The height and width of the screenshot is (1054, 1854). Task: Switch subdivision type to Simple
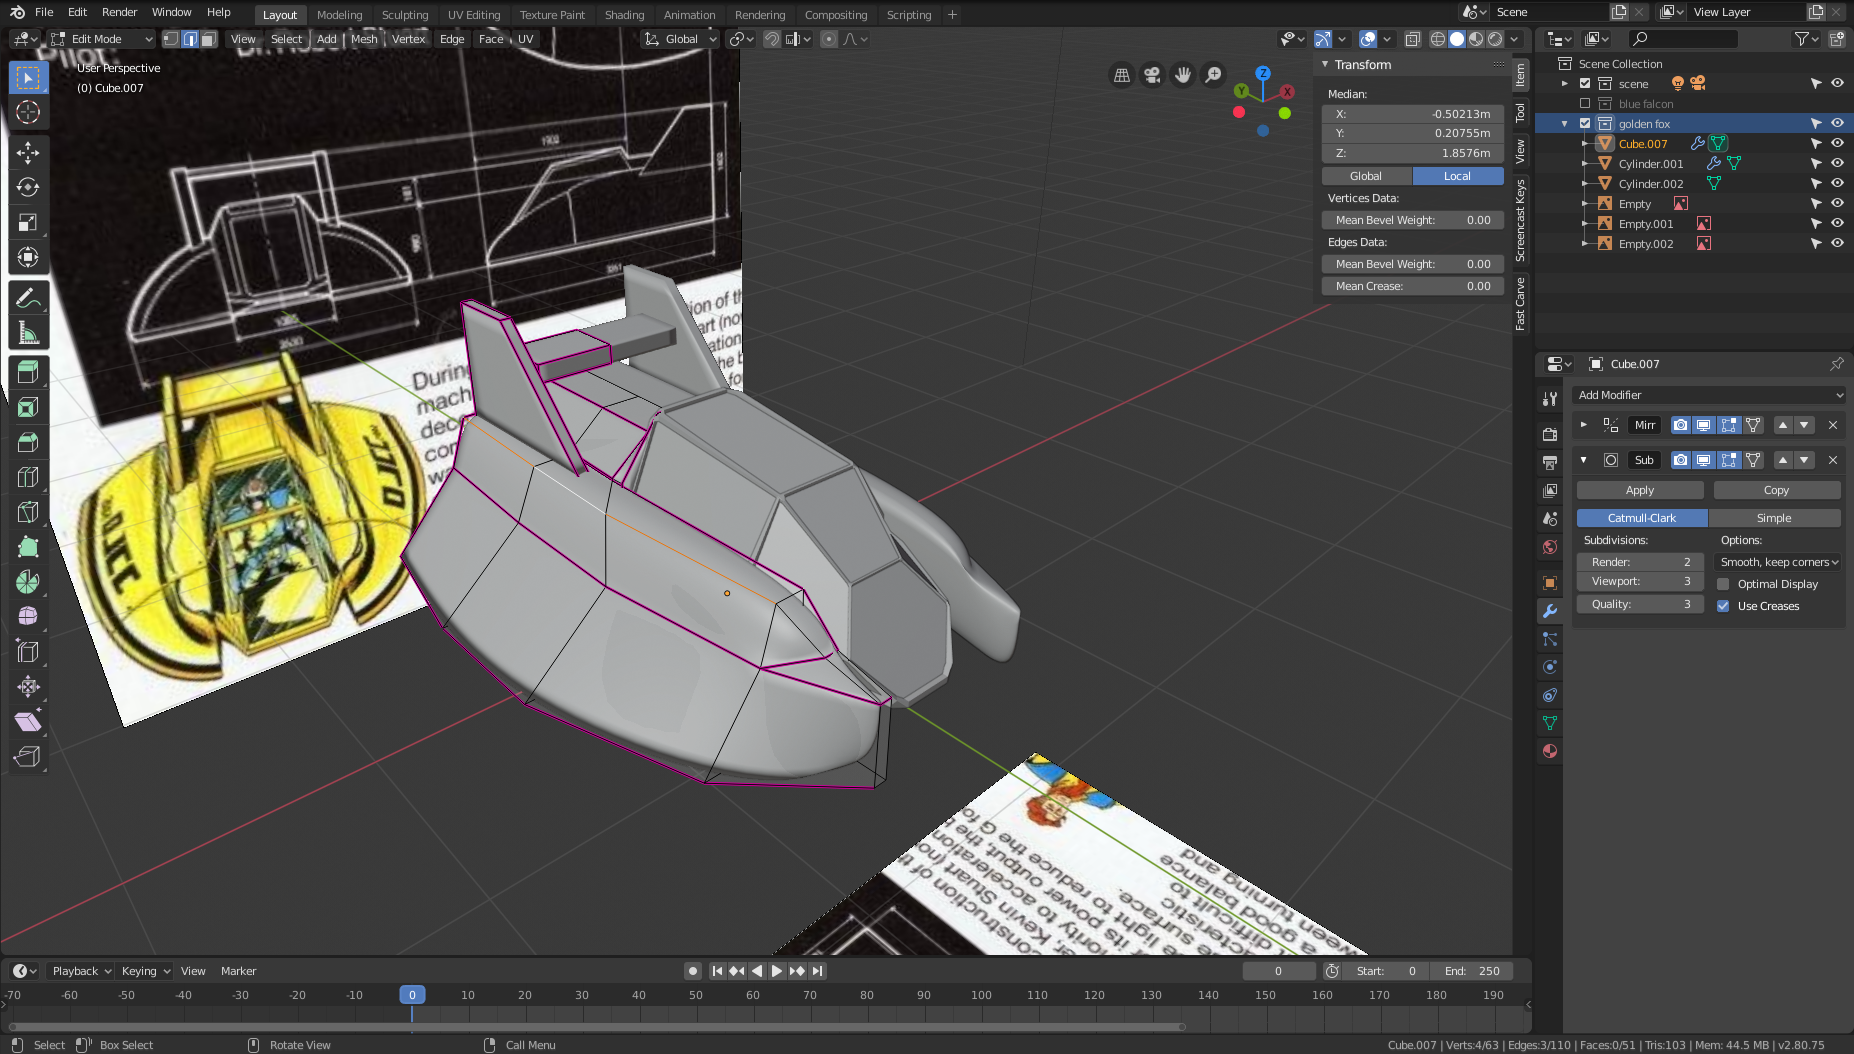click(1774, 518)
